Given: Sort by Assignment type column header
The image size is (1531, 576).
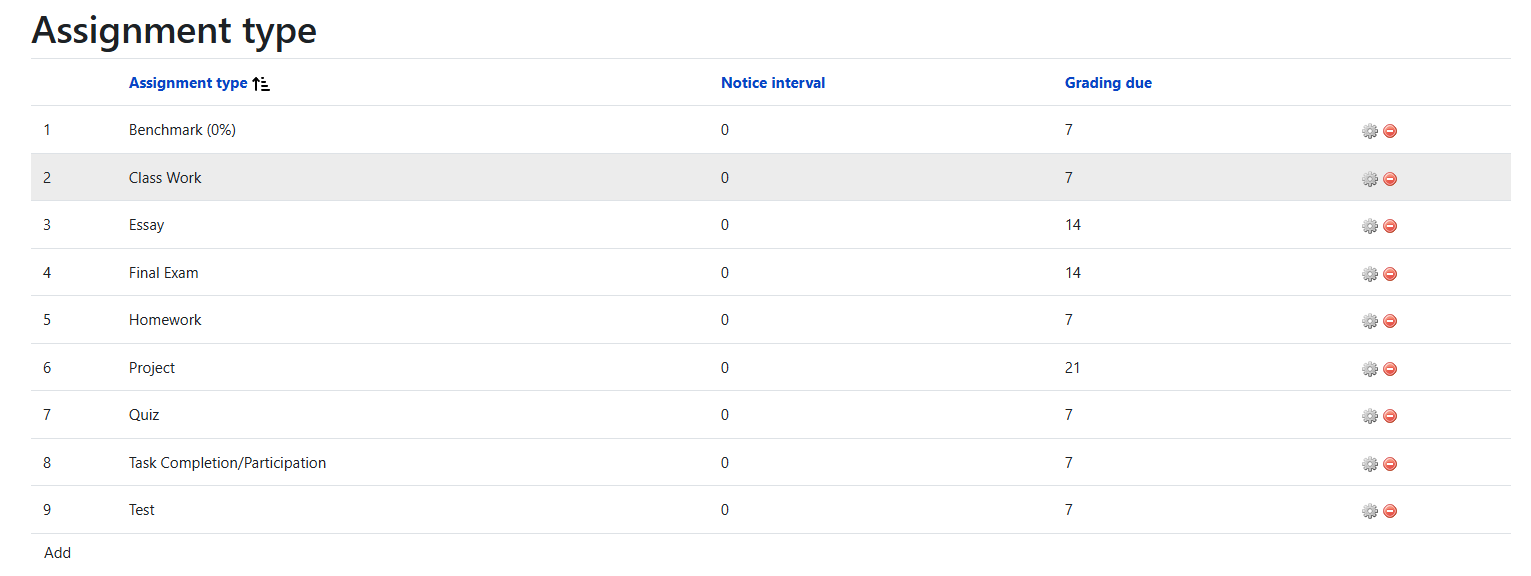Looking at the screenshot, I should [x=188, y=83].
